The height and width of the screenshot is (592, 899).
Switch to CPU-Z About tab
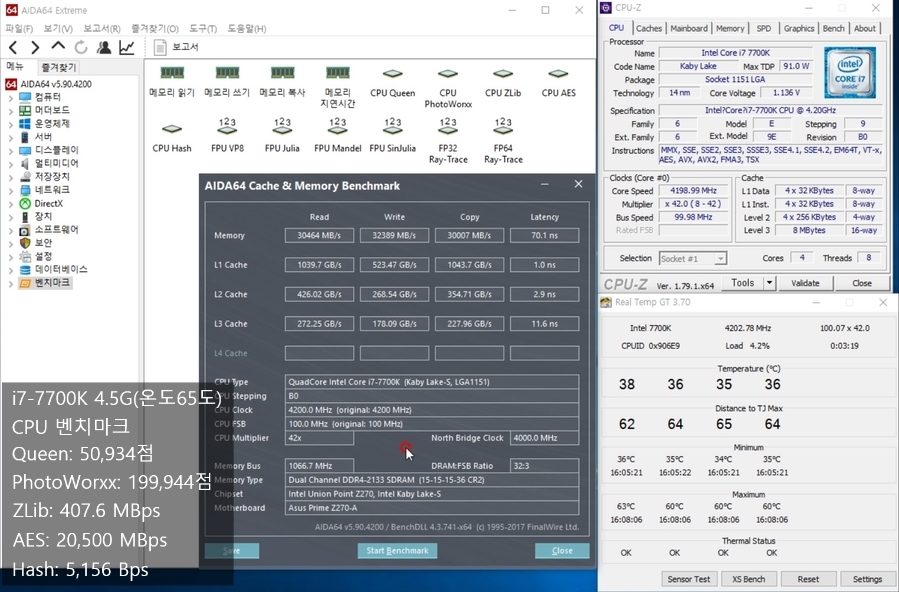[x=865, y=29]
